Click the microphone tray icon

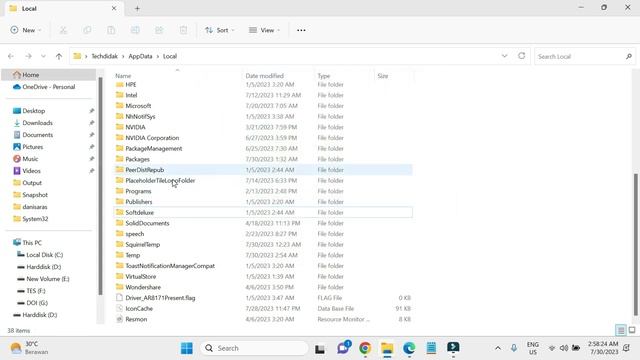513,348
